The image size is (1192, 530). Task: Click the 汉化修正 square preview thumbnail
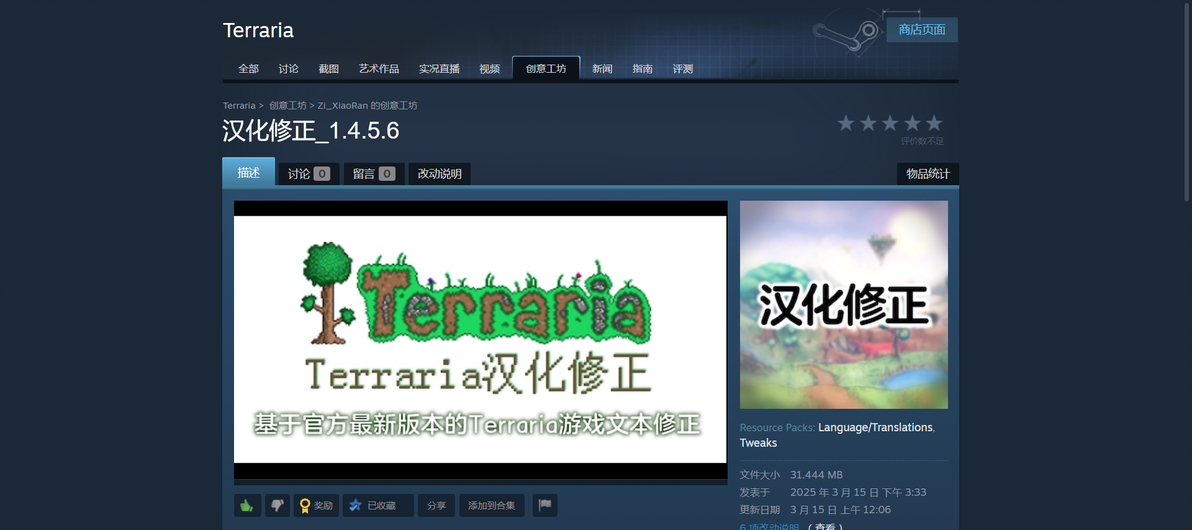pos(844,305)
